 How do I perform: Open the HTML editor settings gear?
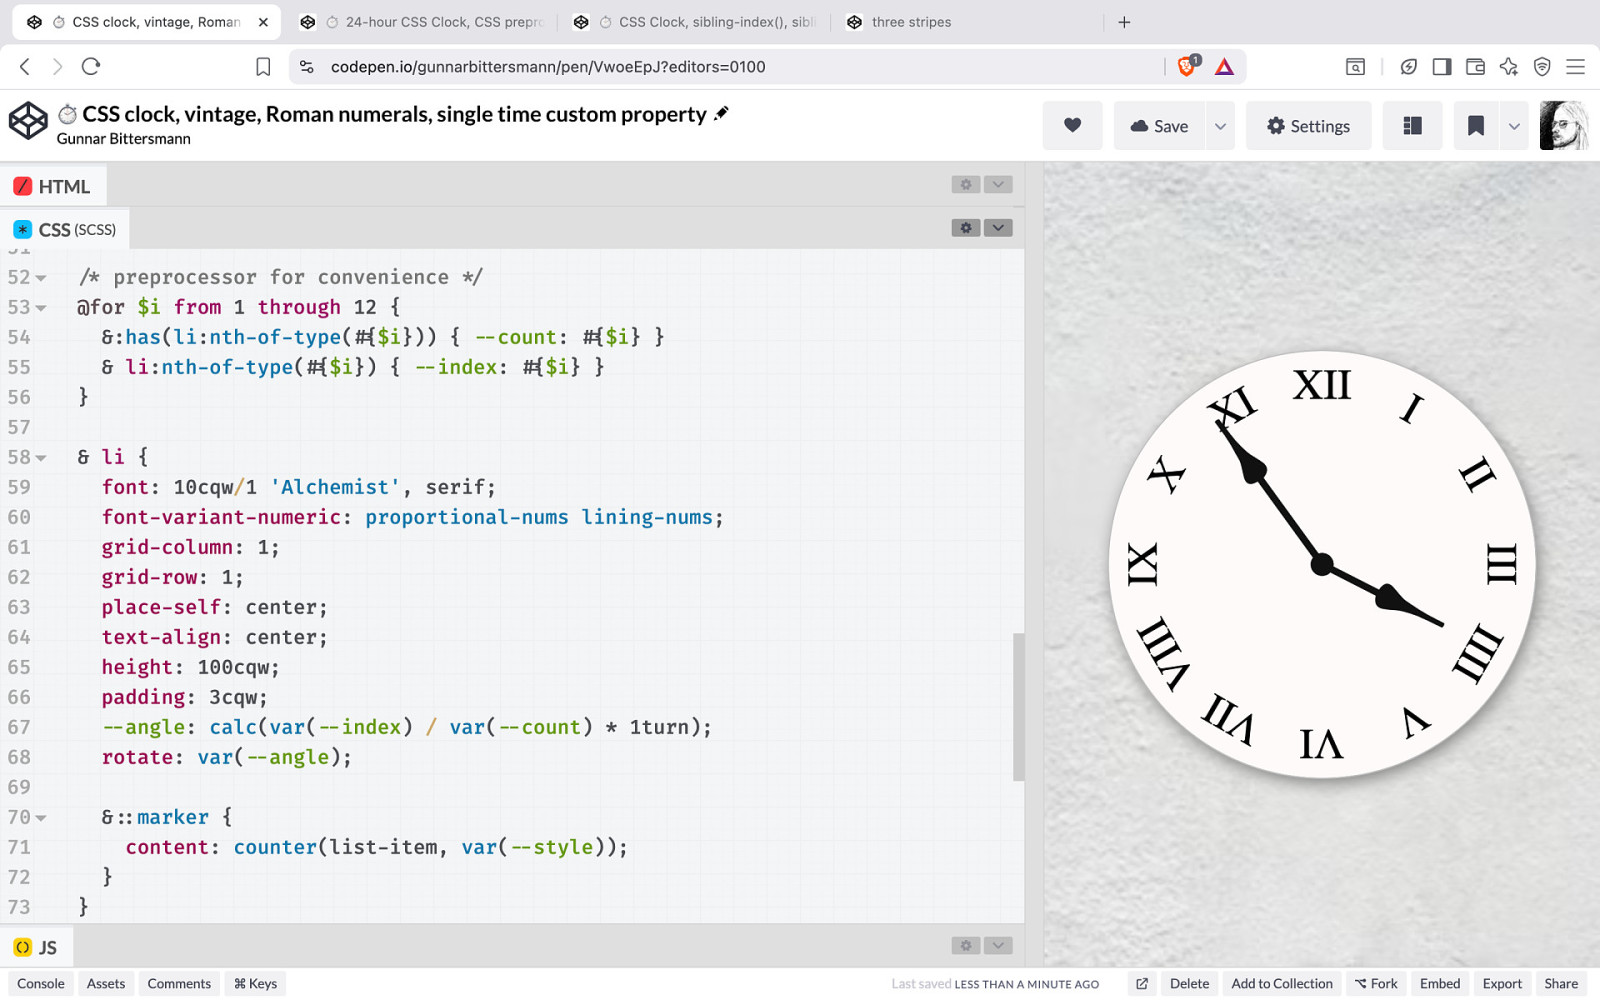[x=965, y=185]
